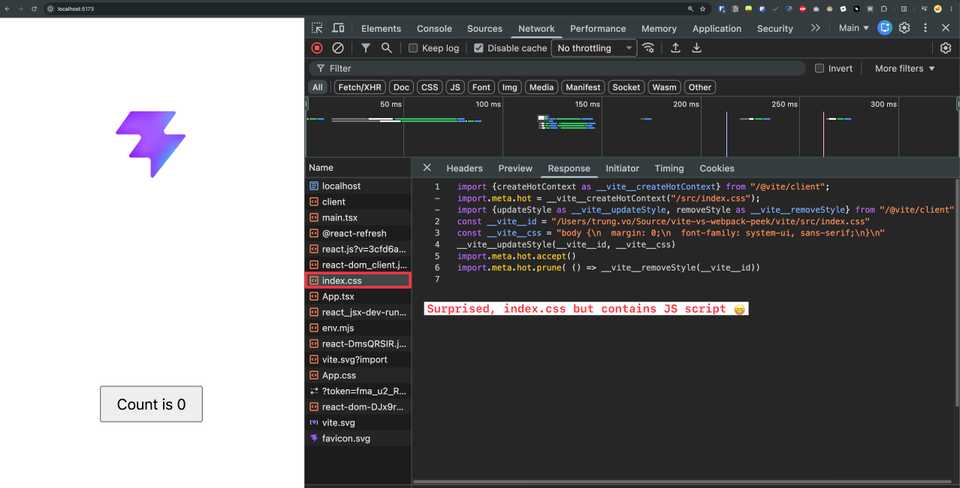Open Initiator tab of request

[x=622, y=168]
